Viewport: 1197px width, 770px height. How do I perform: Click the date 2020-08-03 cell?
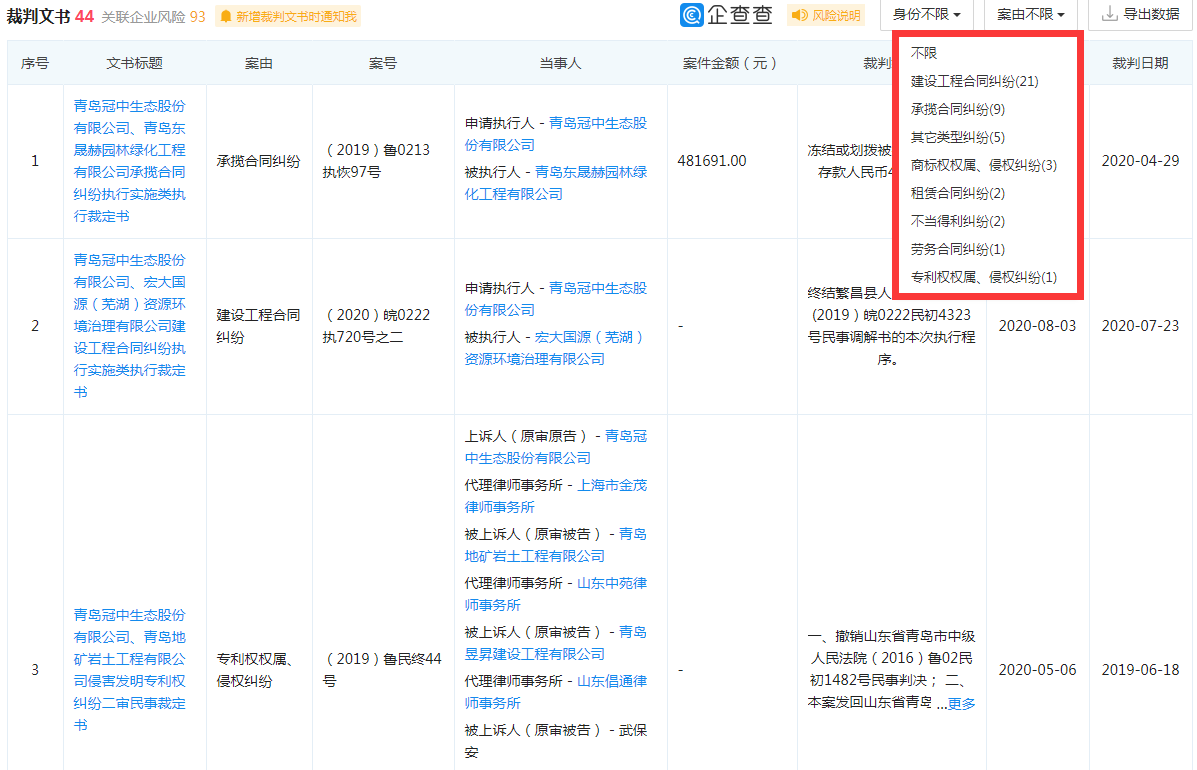pos(1037,326)
